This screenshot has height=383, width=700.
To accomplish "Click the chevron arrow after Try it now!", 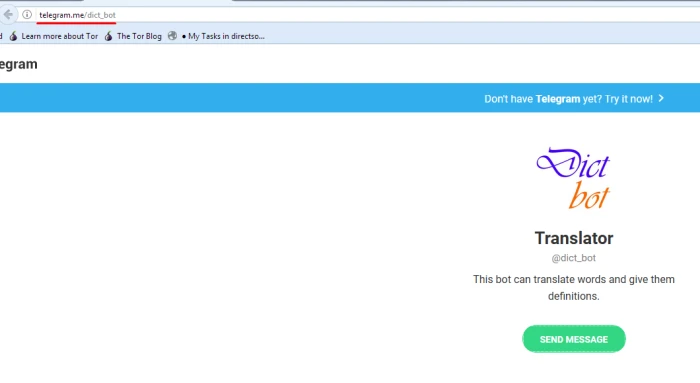I will [x=661, y=98].
